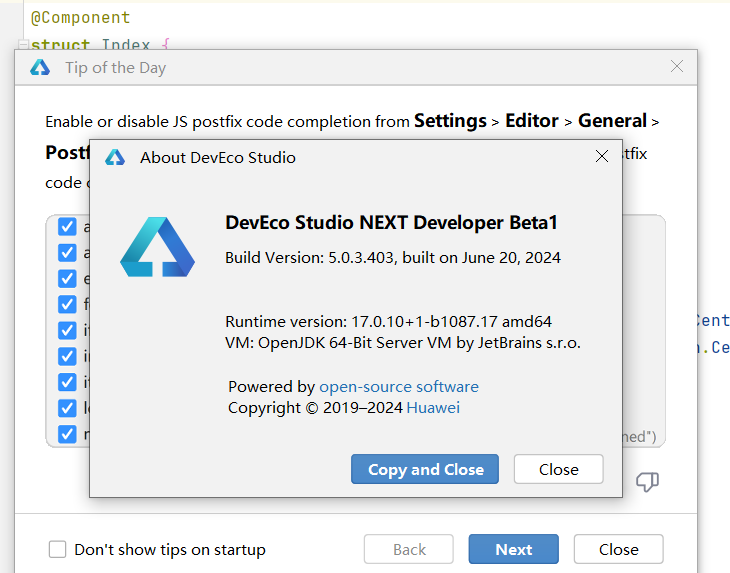Click DevEco icon in Tip of the Day title
This screenshot has height=573, width=730.
[40, 67]
